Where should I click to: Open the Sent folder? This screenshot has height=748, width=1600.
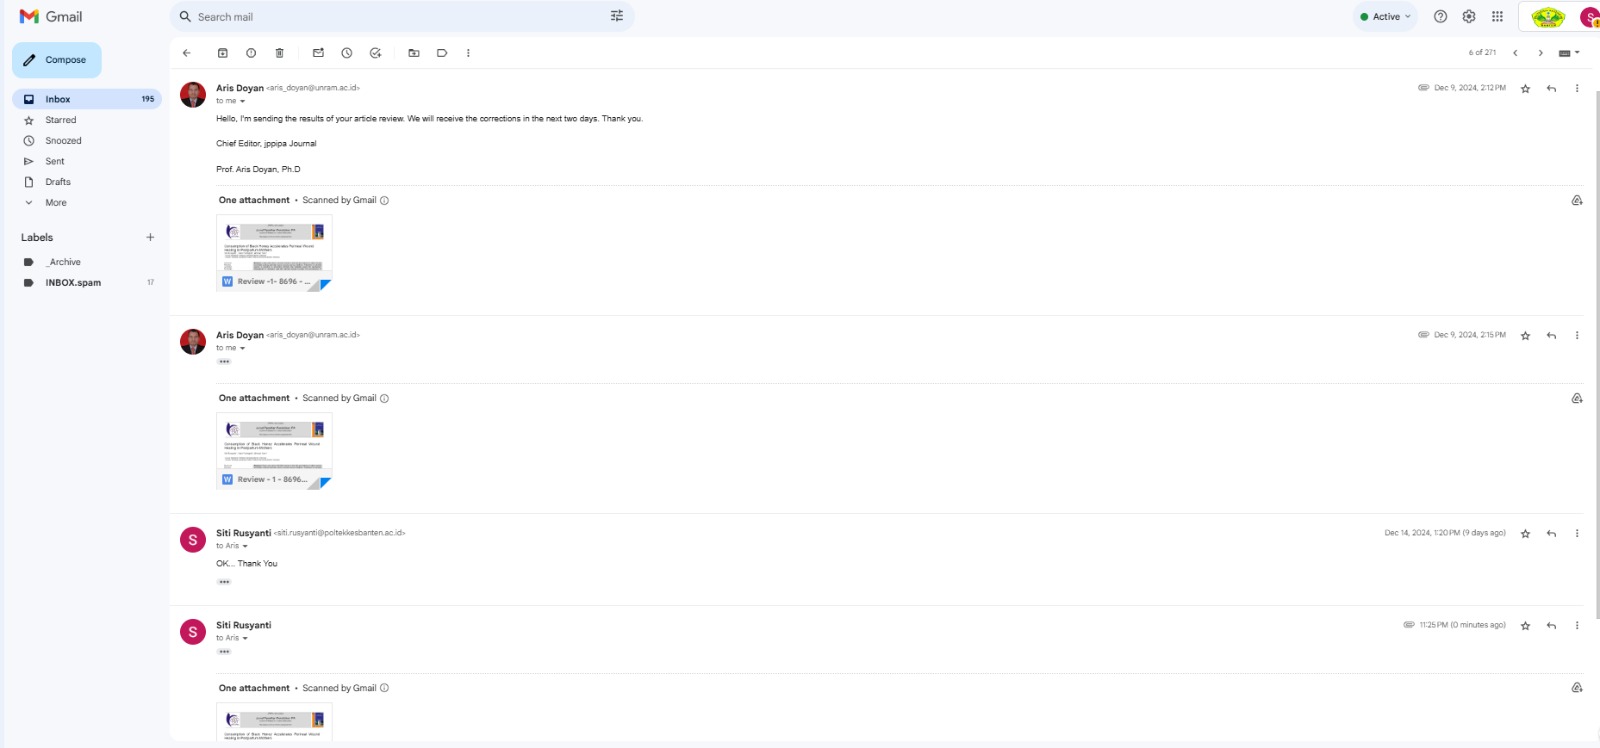(x=55, y=161)
